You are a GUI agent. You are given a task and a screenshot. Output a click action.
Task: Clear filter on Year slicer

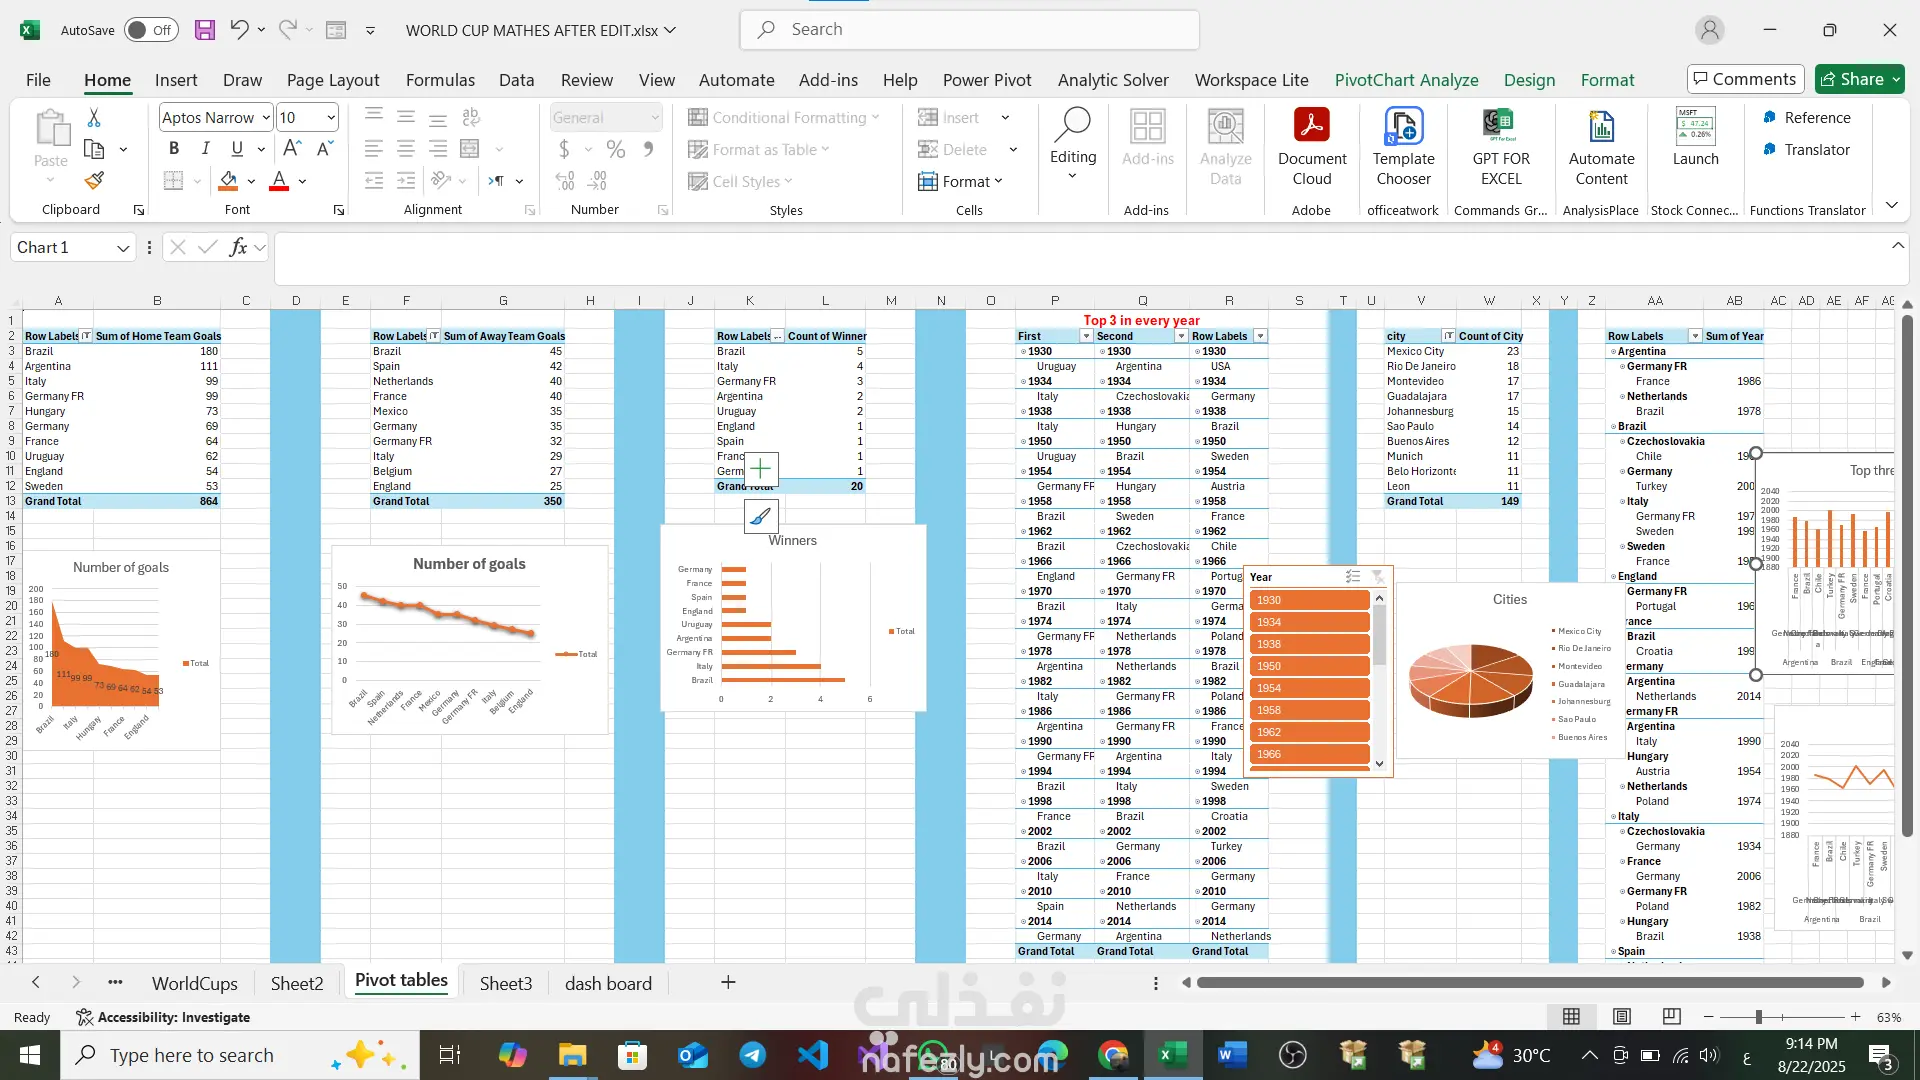[1378, 577]
